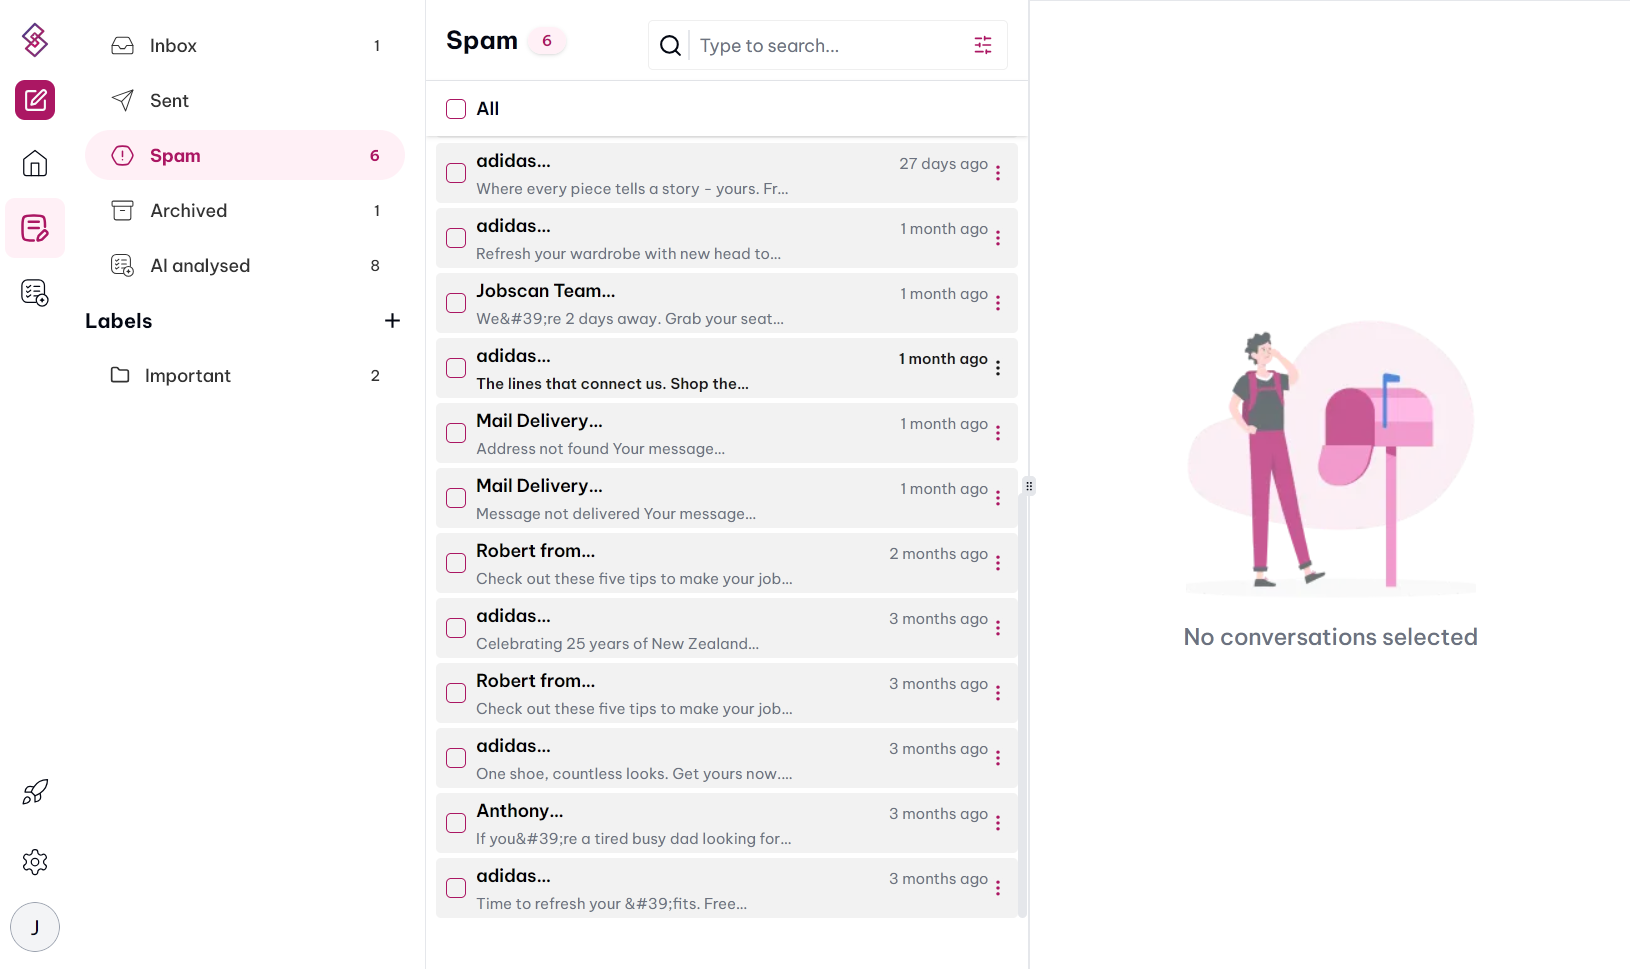Tick the checkbox on the first adidas email

455,173
